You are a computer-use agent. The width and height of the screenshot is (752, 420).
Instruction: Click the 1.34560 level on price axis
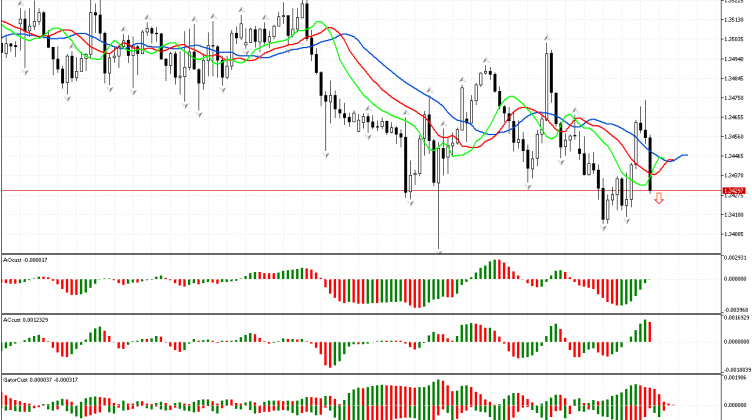(735, 136)
